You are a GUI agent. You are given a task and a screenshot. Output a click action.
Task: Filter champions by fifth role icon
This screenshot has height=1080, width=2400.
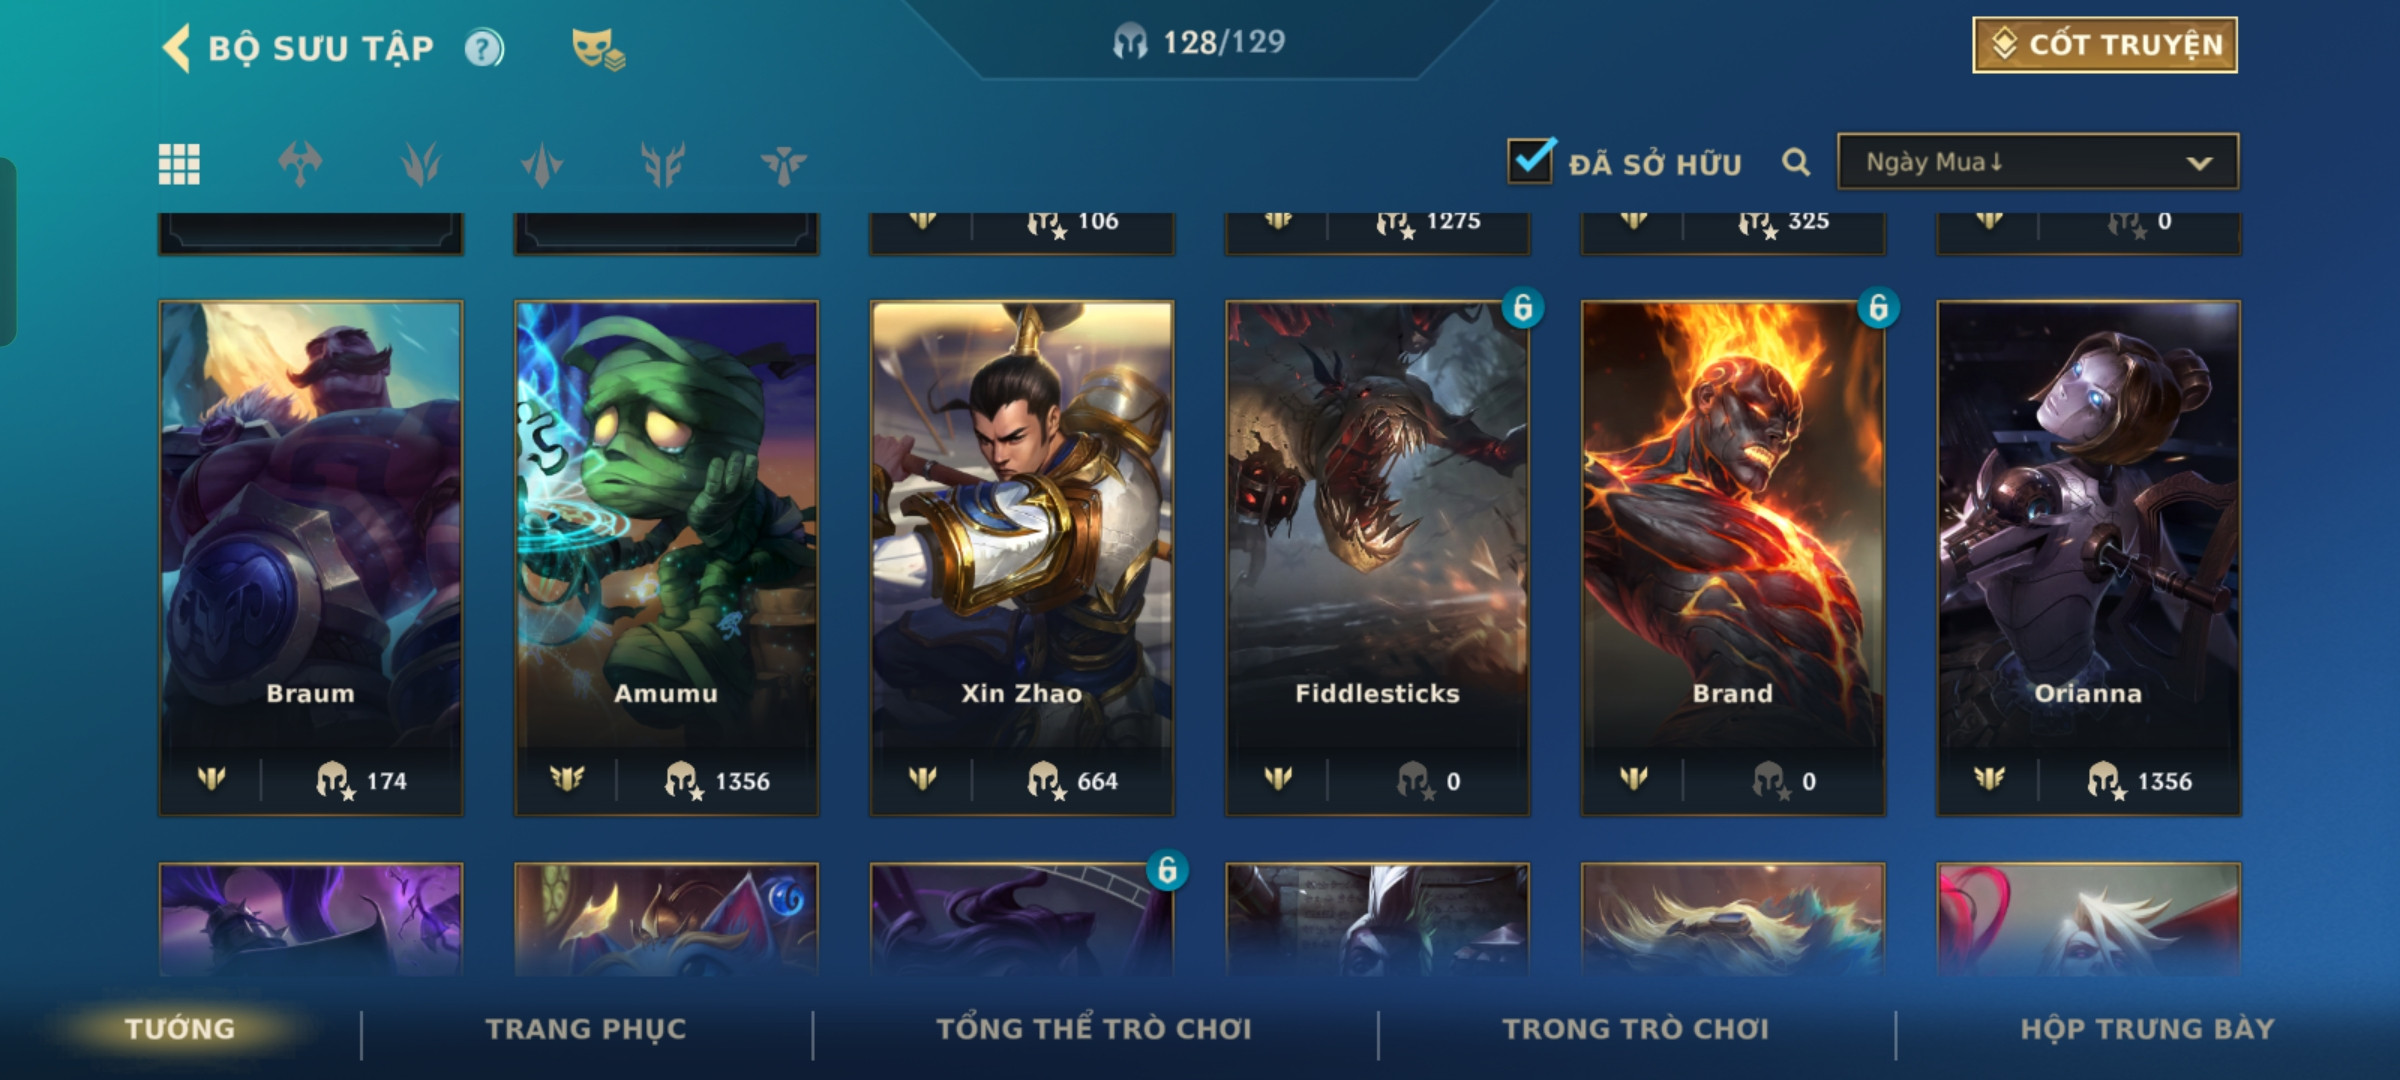(x=783, y=164)
